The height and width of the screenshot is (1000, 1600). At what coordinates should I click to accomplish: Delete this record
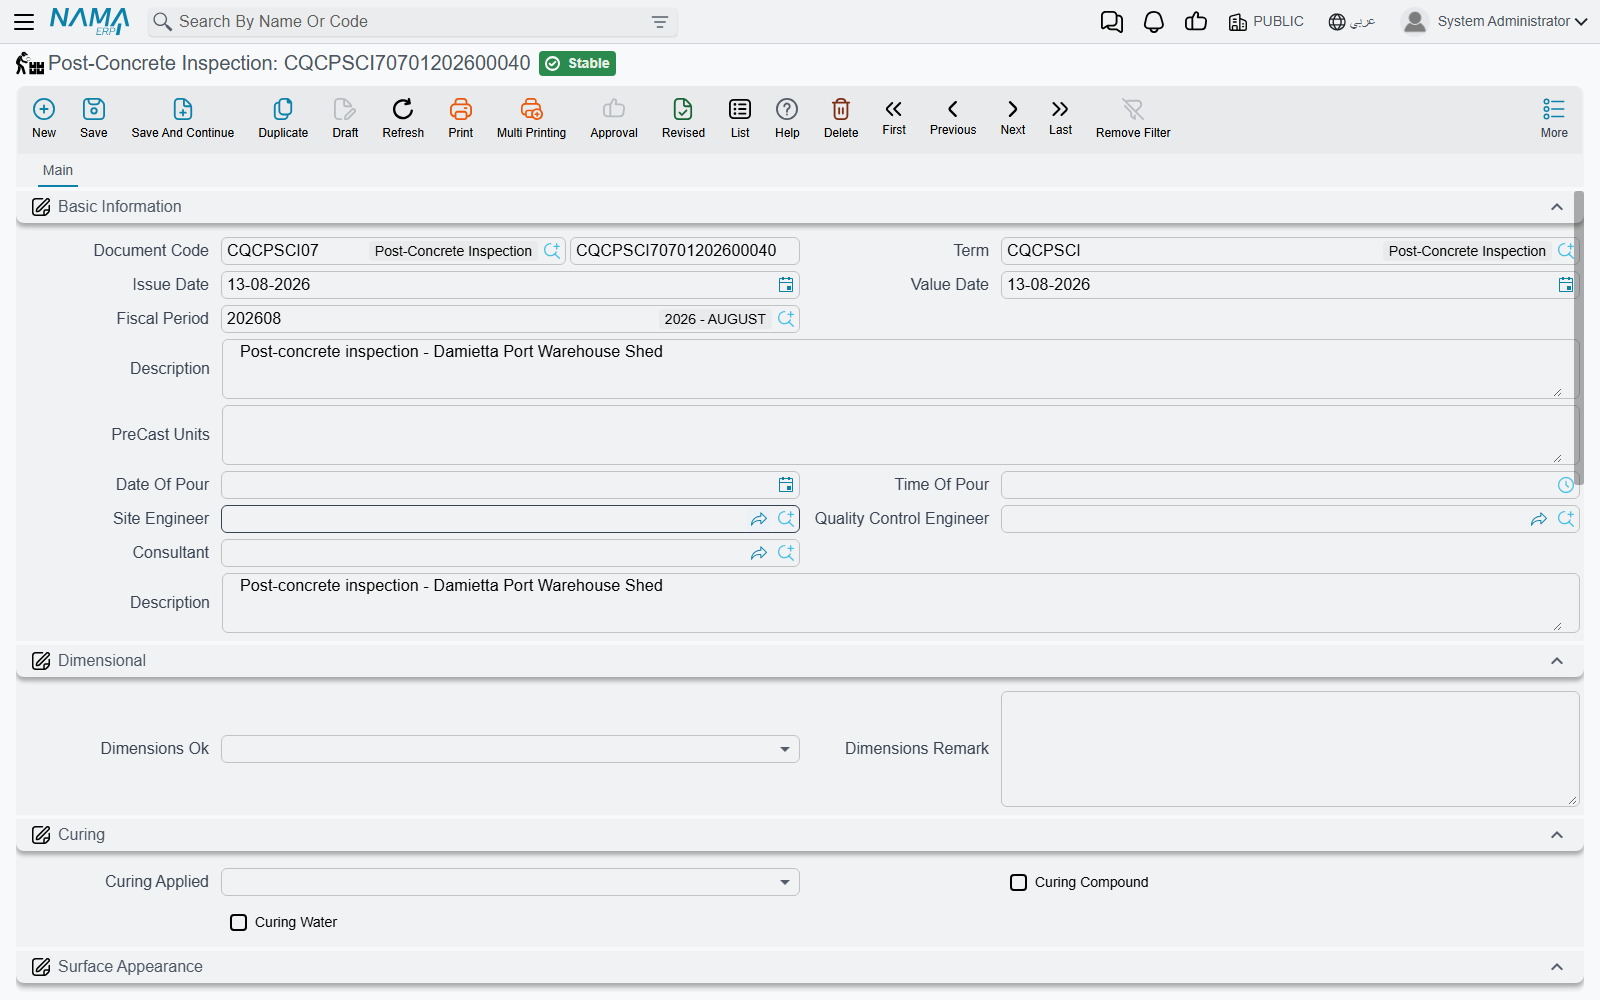tap(841, 118)
